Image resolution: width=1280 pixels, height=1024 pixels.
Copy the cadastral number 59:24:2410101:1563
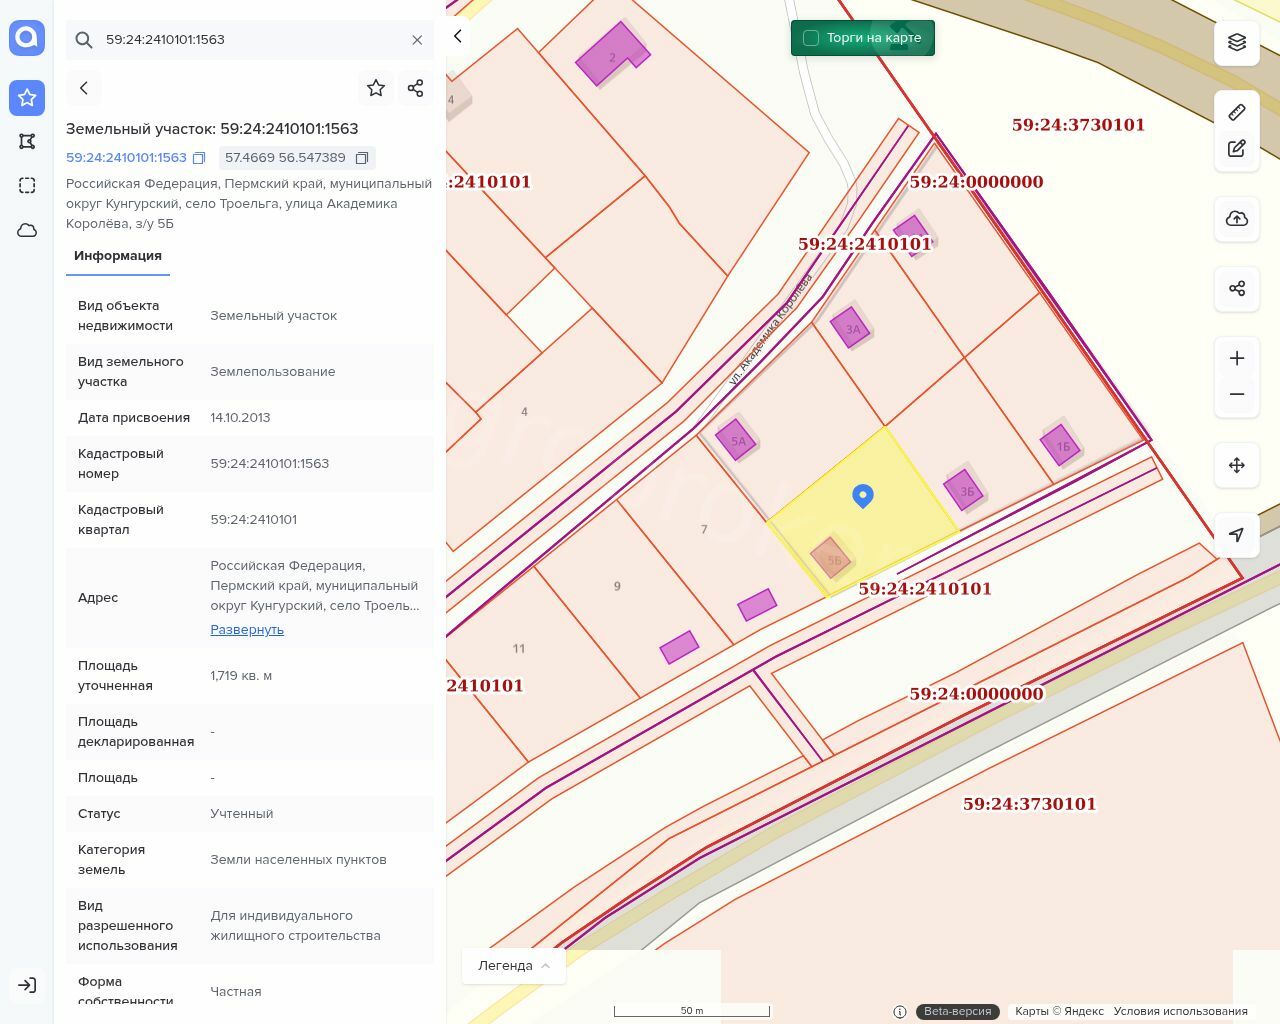(x=199, y=158)
